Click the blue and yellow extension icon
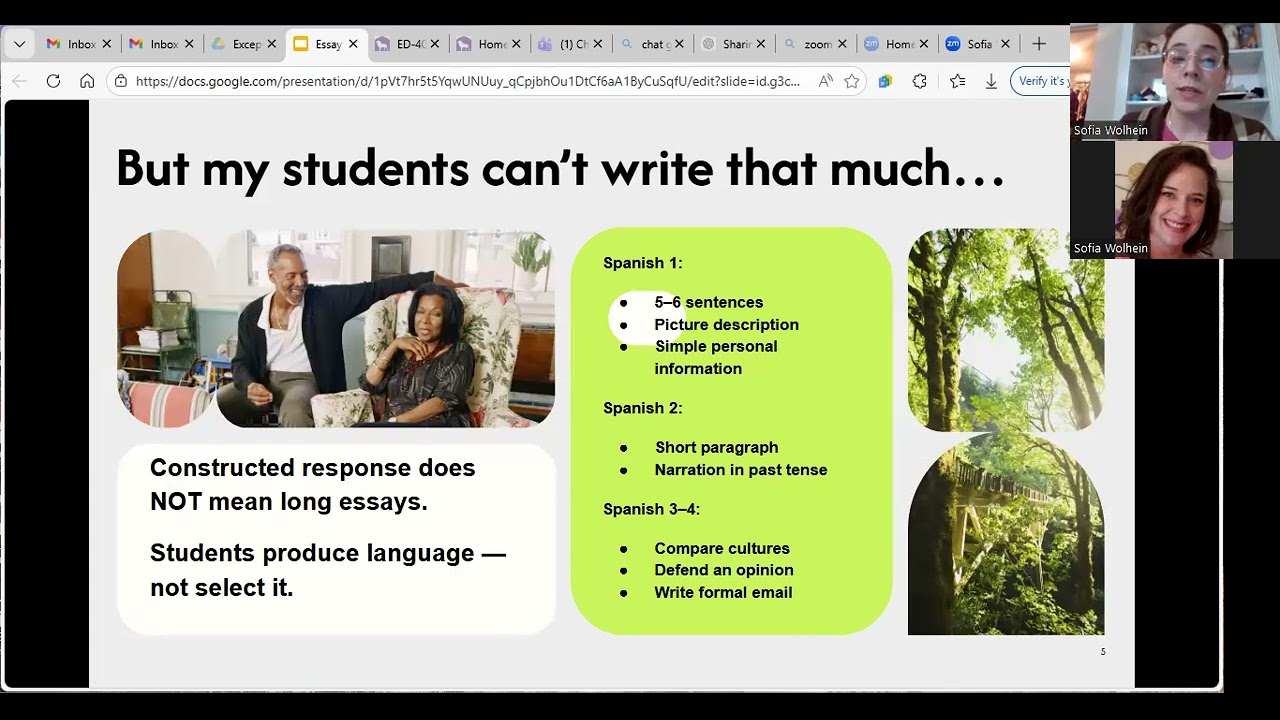1280x720 pixels. [x=885, y=81]
